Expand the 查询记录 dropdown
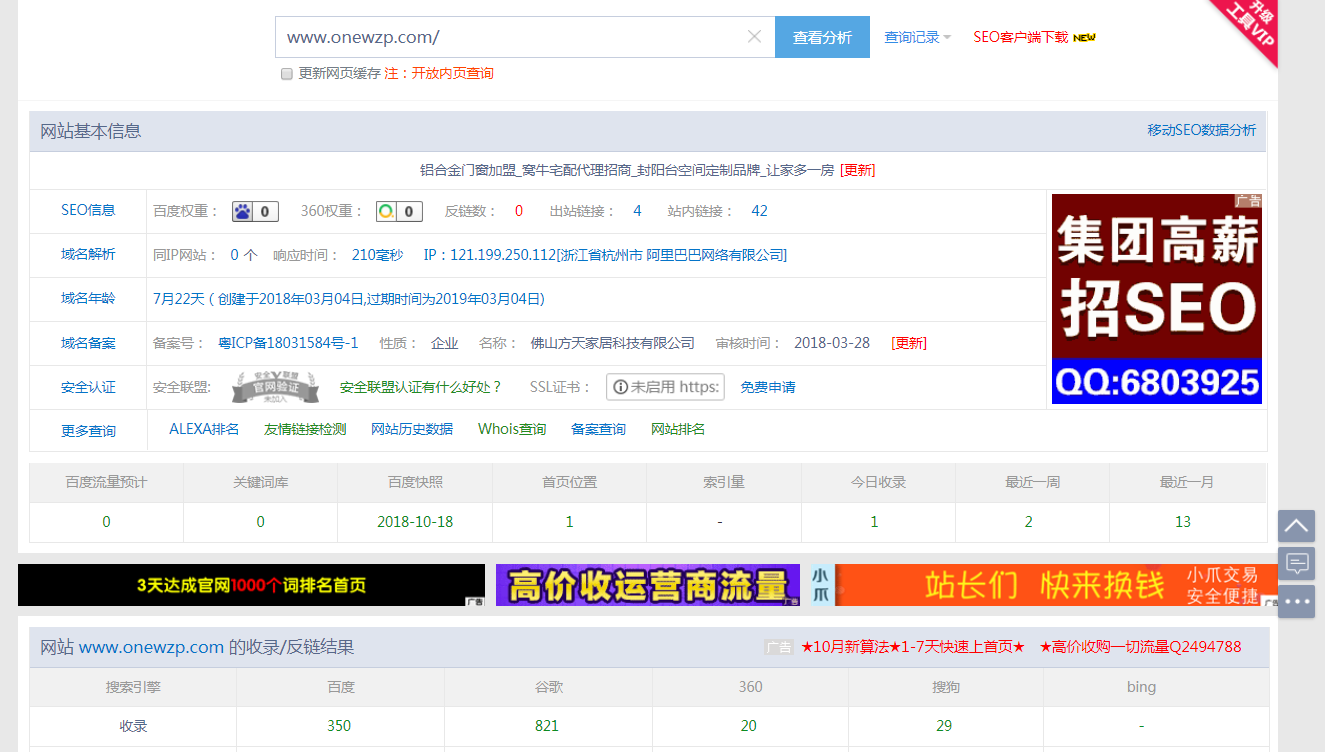 click(x=917, y=37)
